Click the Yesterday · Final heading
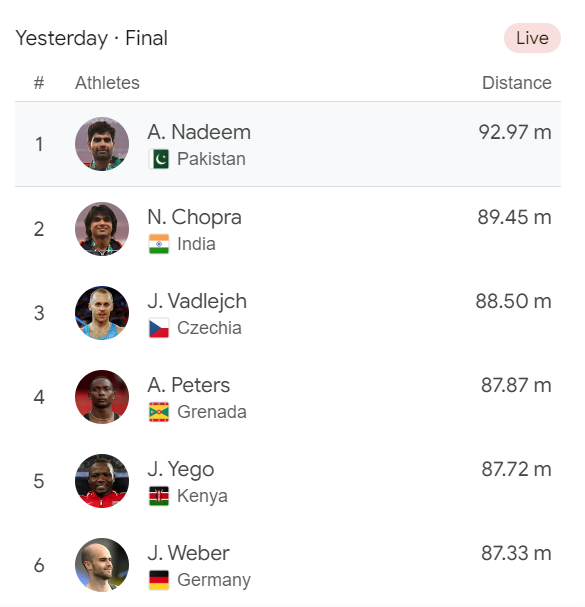Image resolution: width=585 pixels, height=607 pixels. coord(91,38)
